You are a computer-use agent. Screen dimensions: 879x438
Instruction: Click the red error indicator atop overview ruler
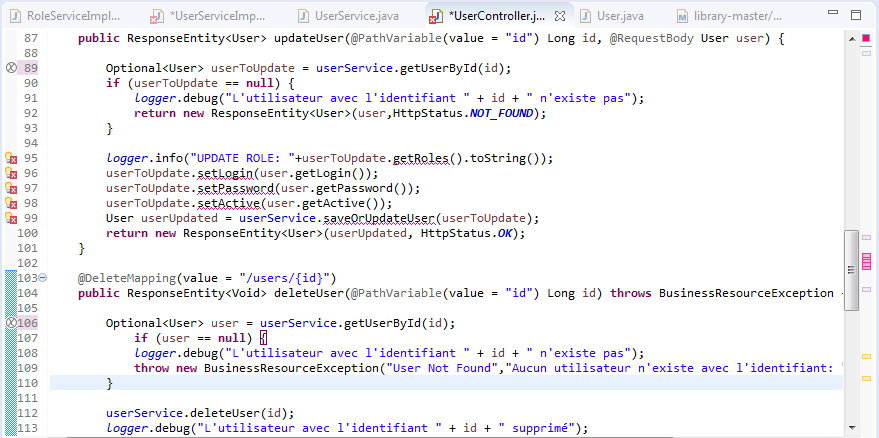[866, 39]
